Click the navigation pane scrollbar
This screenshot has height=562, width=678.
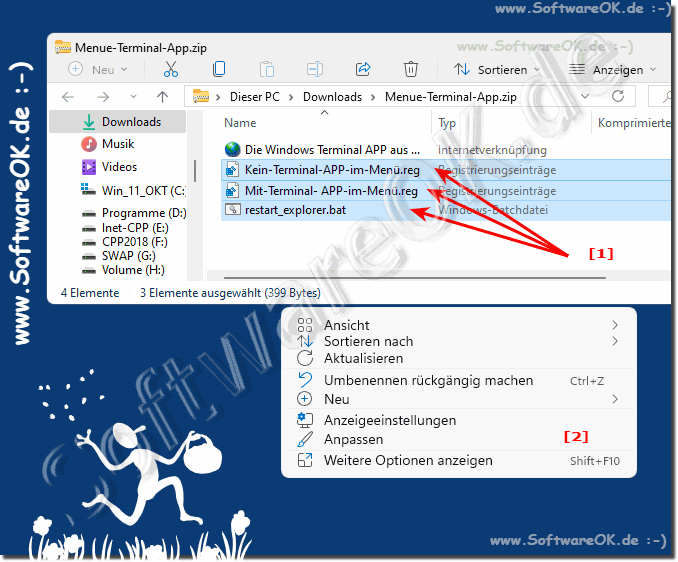pos(195,171)
